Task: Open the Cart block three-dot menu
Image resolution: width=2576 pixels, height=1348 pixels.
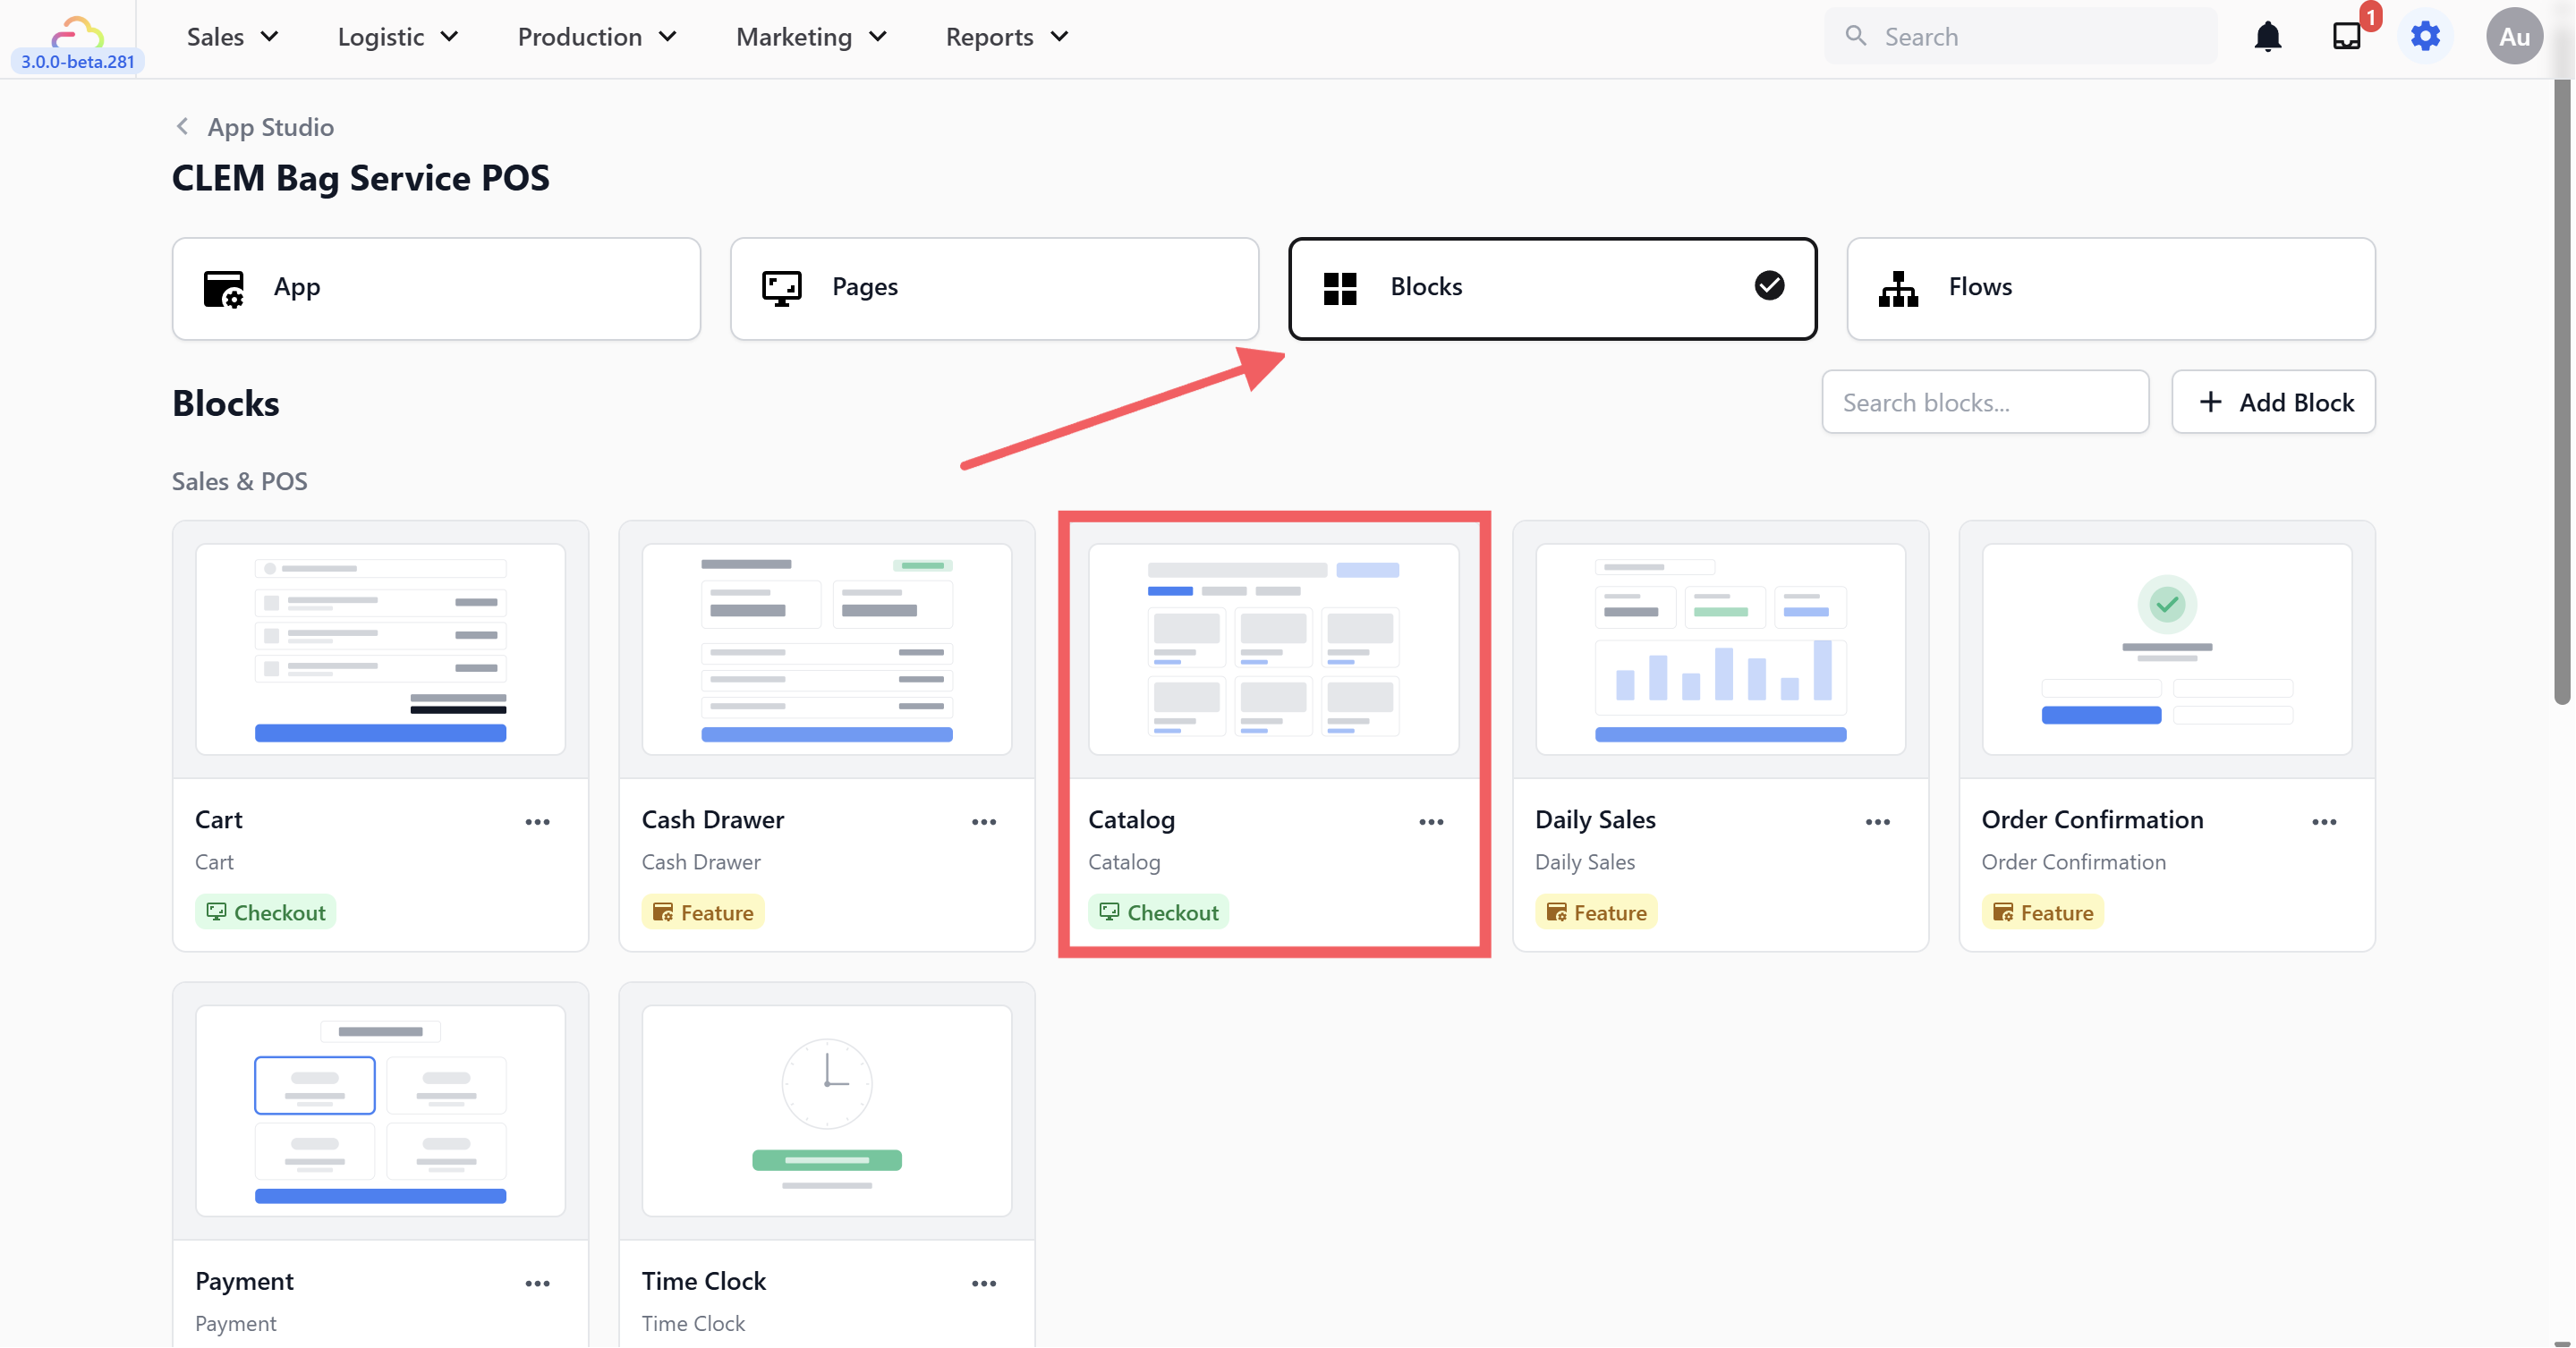Action: coord(537,822)
